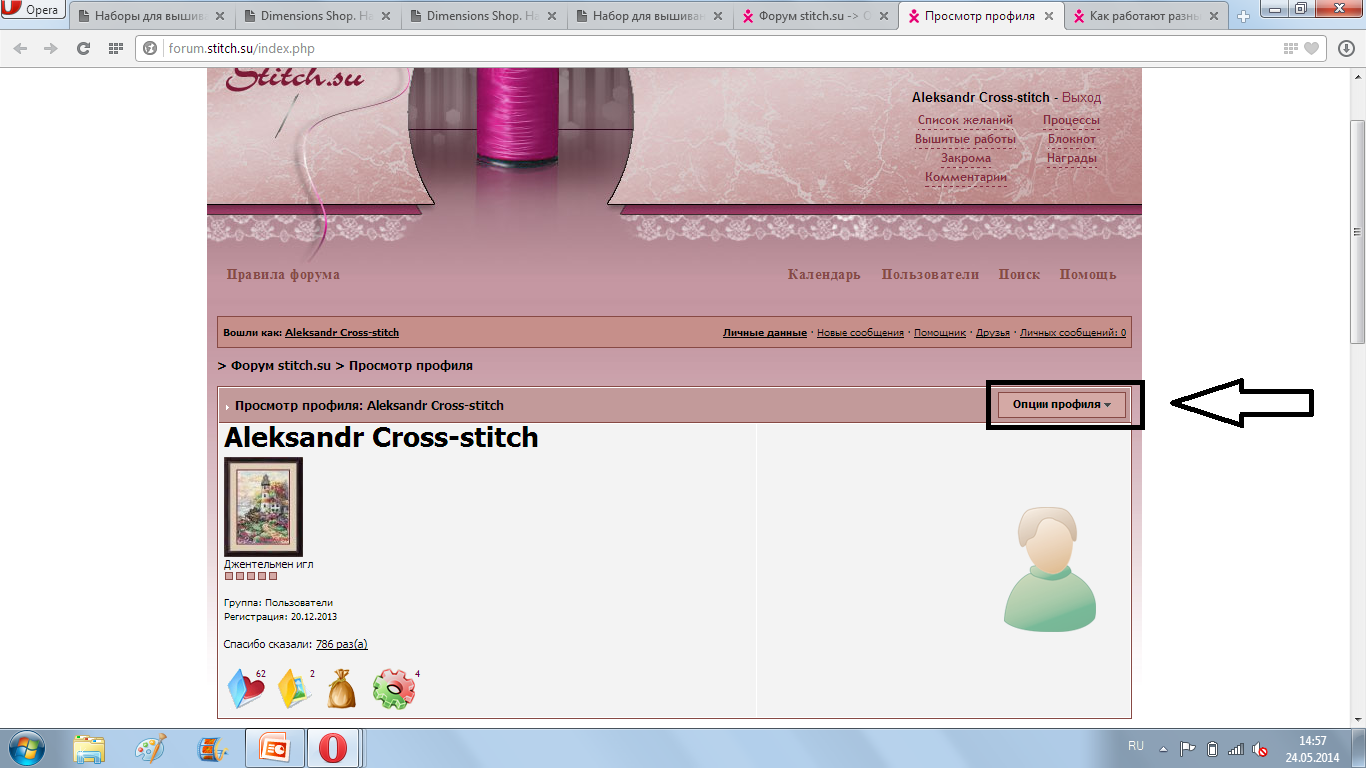This screenshot has width=1366, height=768.
Task: Open new browser tab with plus icon
Action: (x=1244, y=17)
